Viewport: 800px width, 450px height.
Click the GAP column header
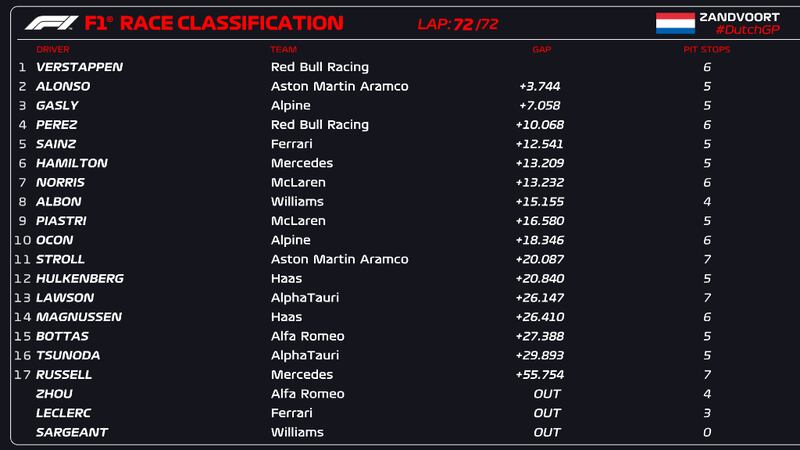[x=541, y=49]
